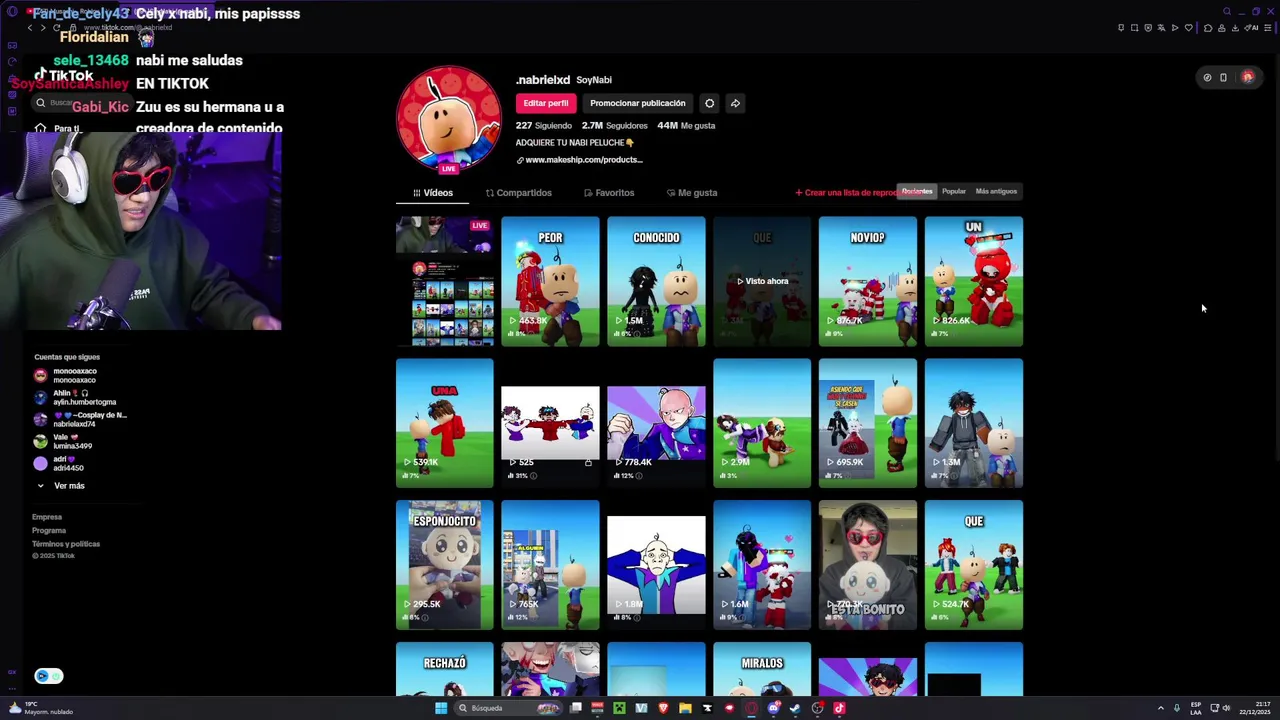1280x720 pixels.
Task: Open the video with 778.4K views
Action: tap(656, 423)
